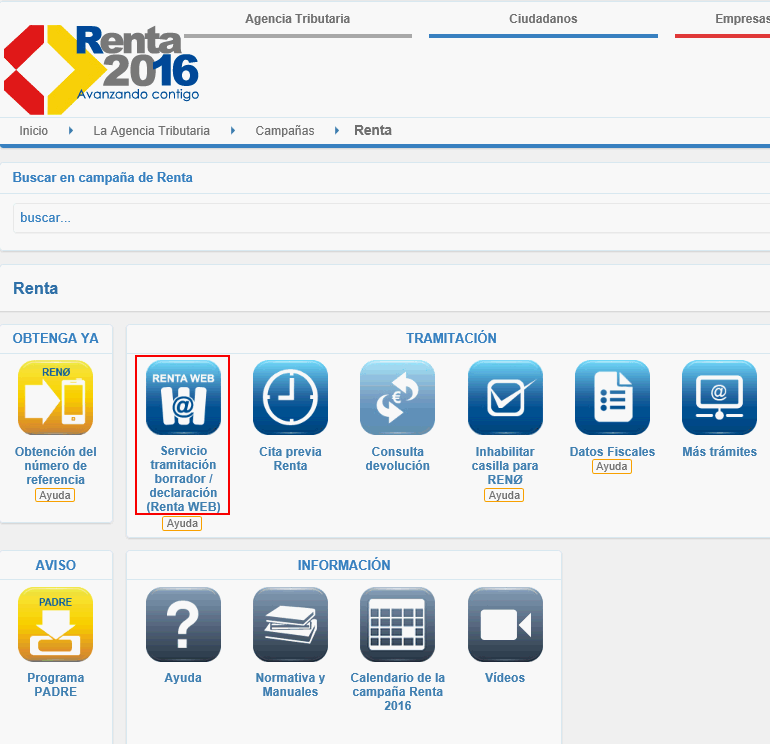Screen dimensions: 770x744
Task: Click Calendario de la campaña Renta 2016 link
Action: [x=397, y=691]
